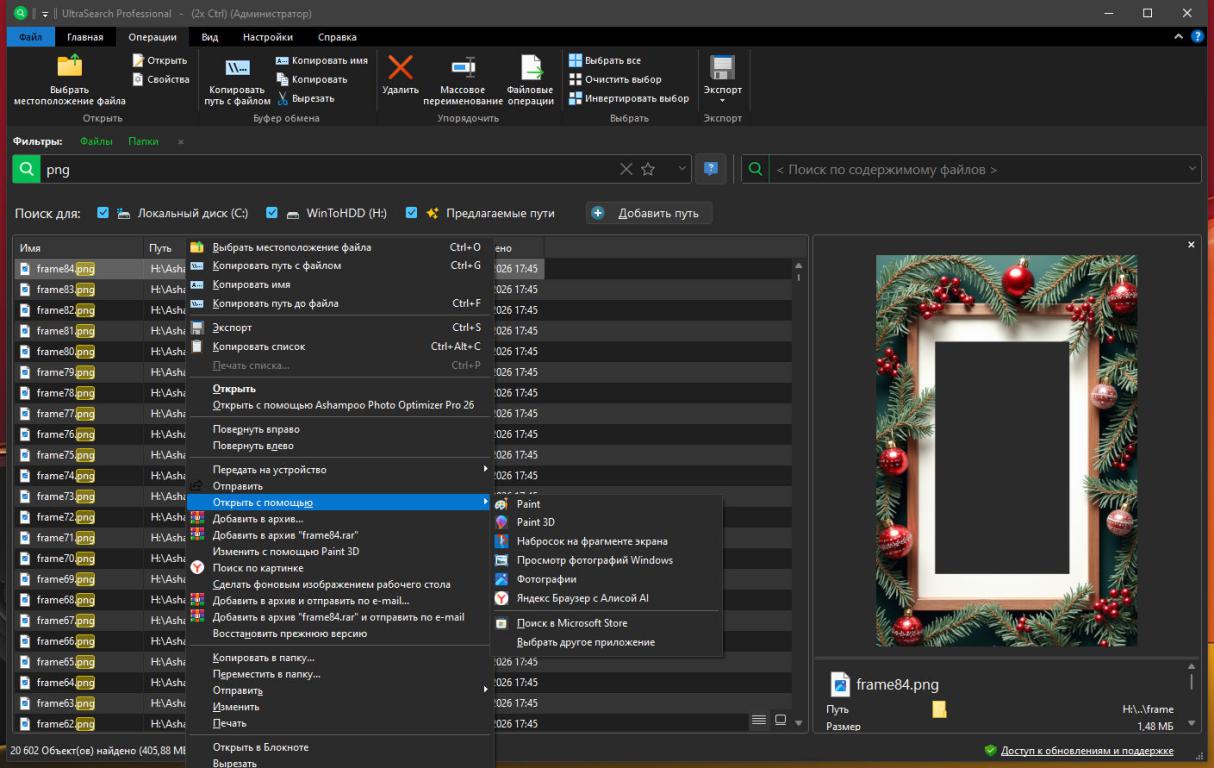The image size is (1214, 768).
Task: Click the favorites star icon in search bar
Action: (x=648, y=170)
